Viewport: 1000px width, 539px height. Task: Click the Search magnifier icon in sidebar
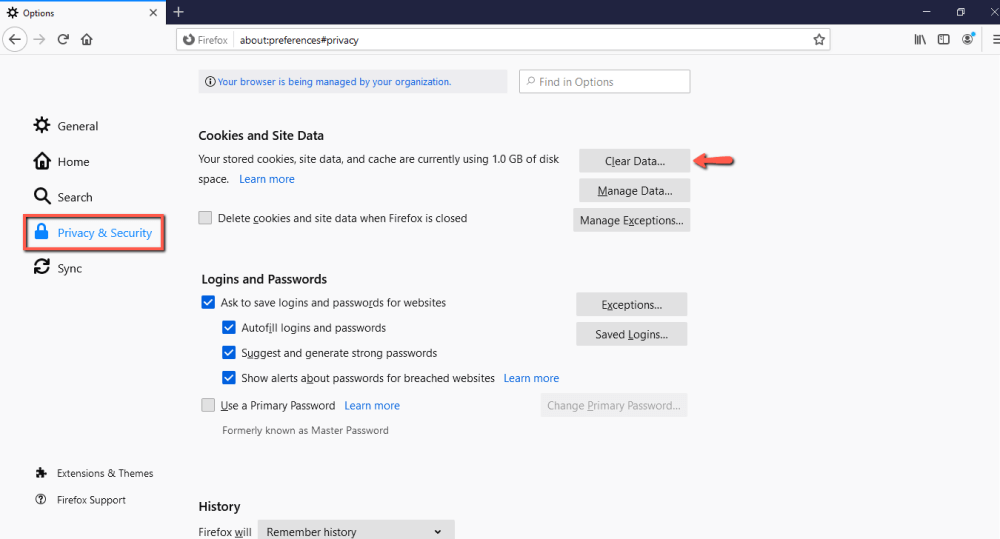pos(42,196)
